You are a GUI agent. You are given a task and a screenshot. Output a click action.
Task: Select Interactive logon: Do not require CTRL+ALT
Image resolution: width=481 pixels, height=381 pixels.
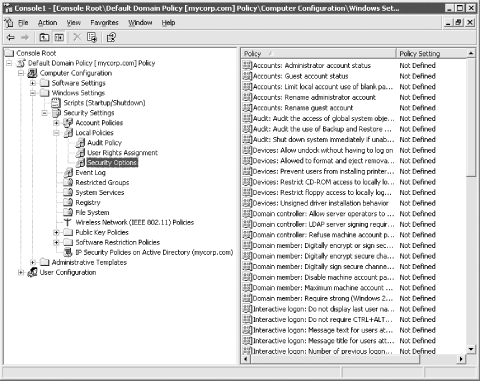coord(323,319)
